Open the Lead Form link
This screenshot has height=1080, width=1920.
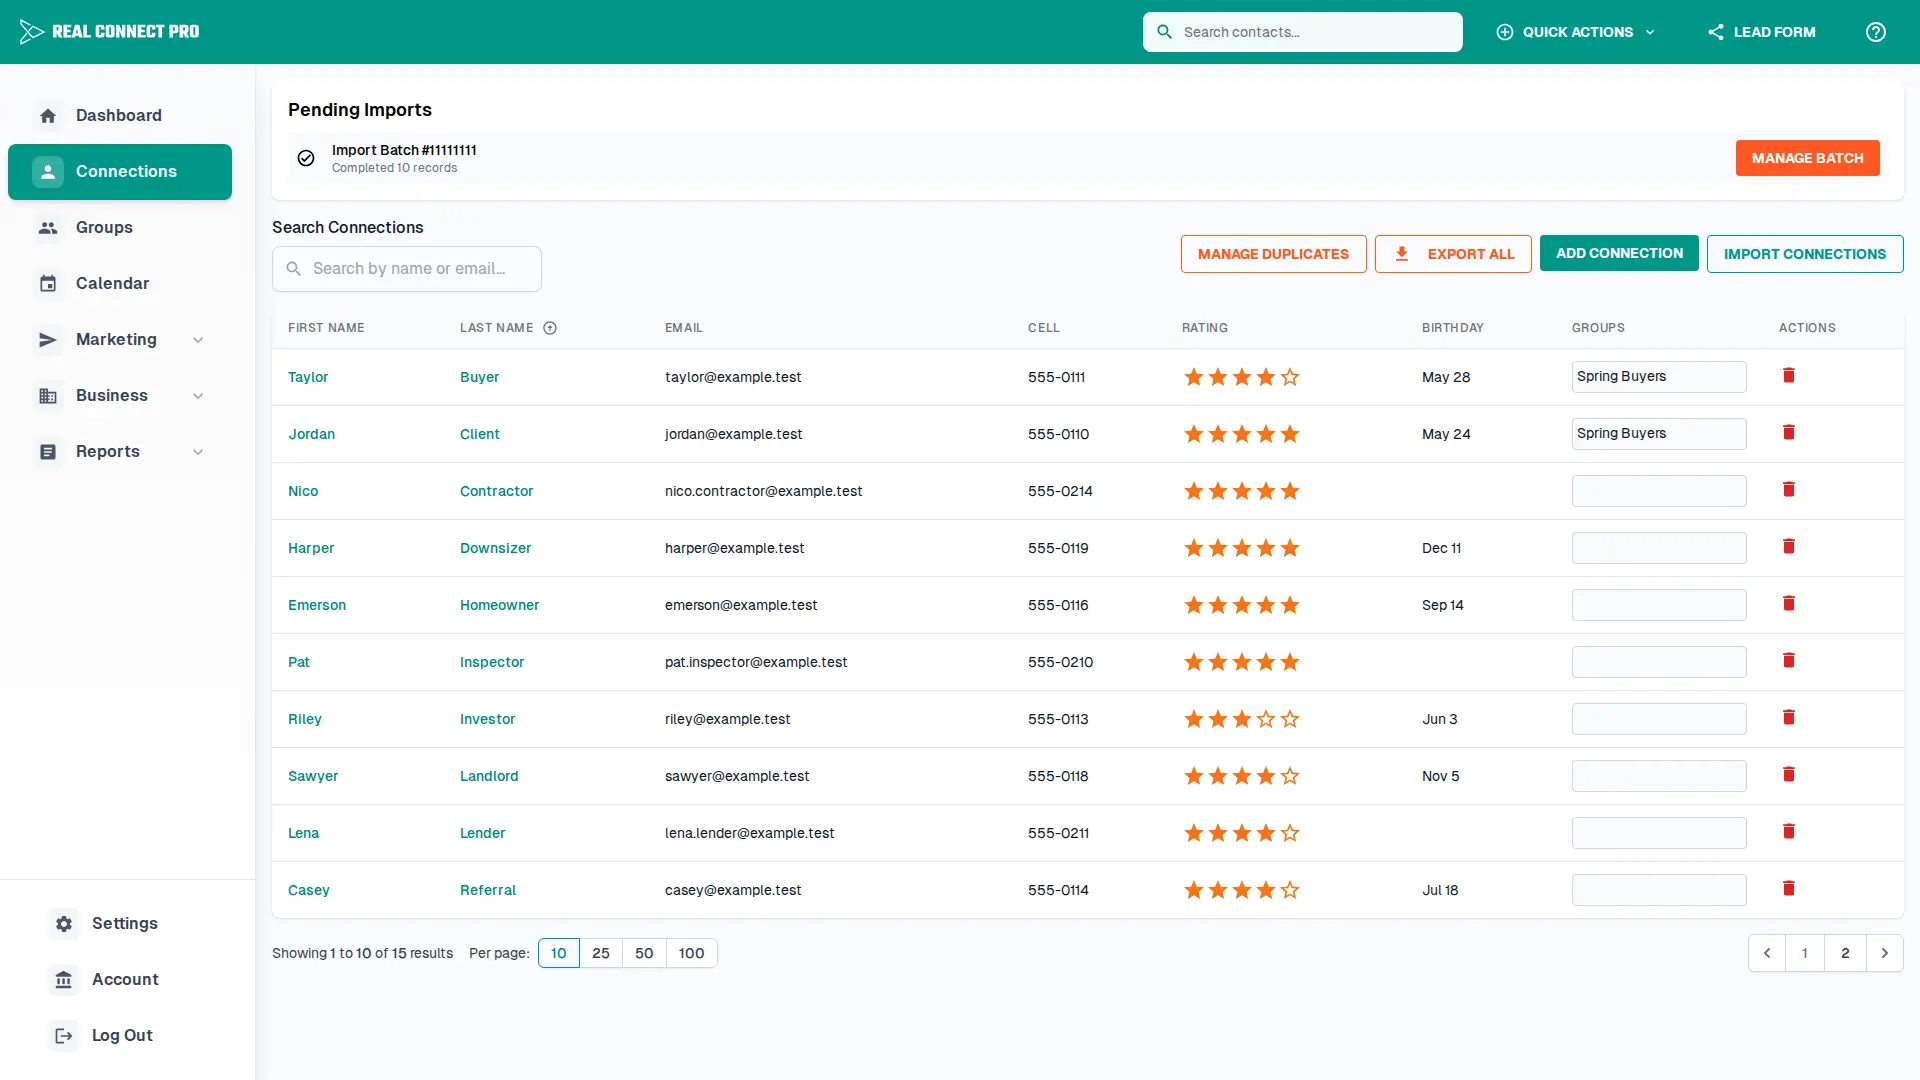coord(1761,32)
